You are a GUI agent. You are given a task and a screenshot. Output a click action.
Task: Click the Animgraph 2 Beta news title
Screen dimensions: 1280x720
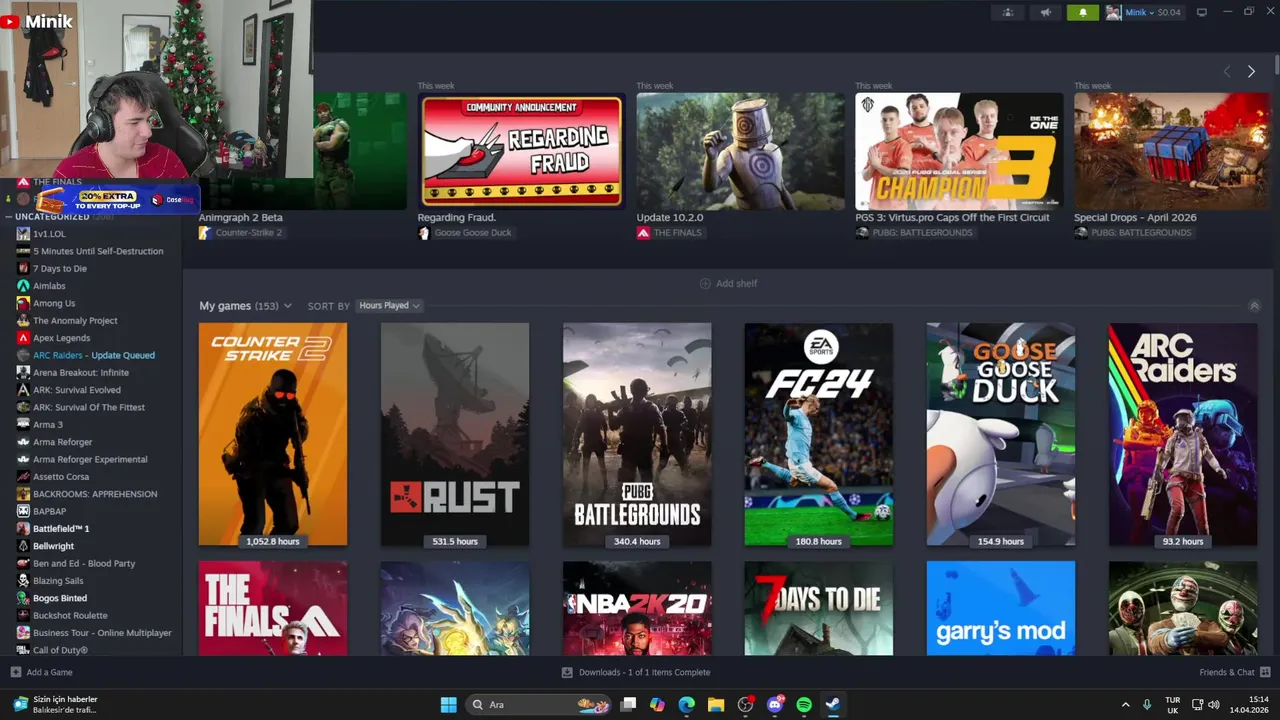[x=241, y=217]
